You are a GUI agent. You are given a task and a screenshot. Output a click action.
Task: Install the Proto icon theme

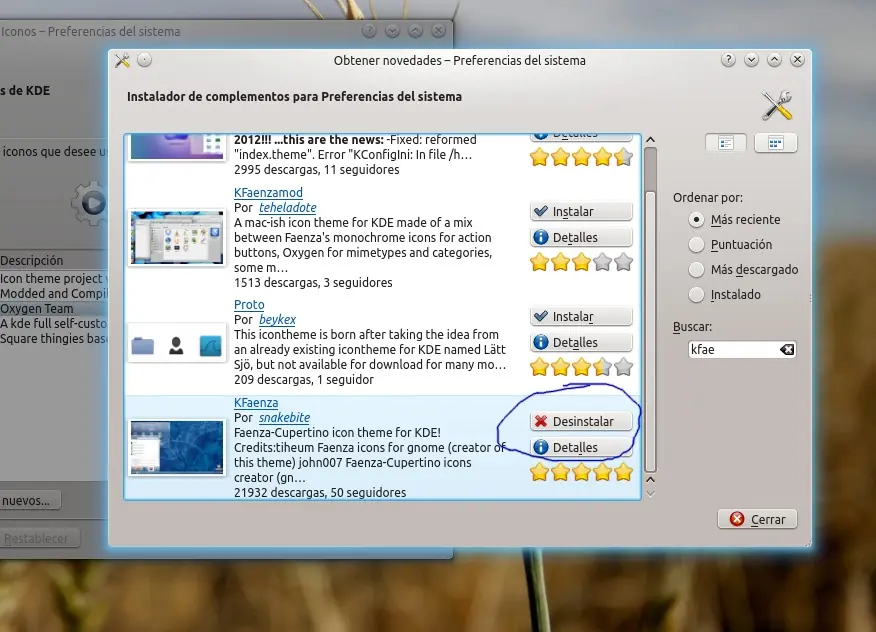click(x=581, y=316)
